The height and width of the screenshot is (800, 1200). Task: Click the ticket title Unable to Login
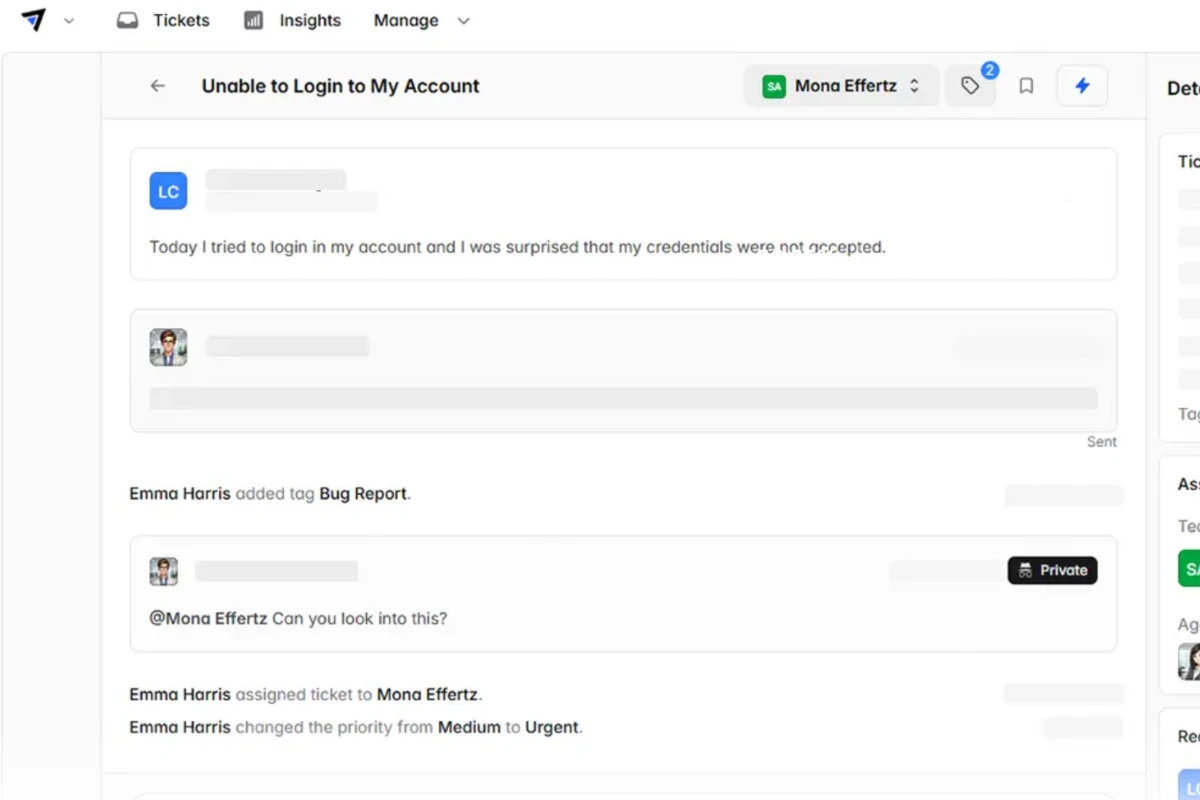point(341,86)
